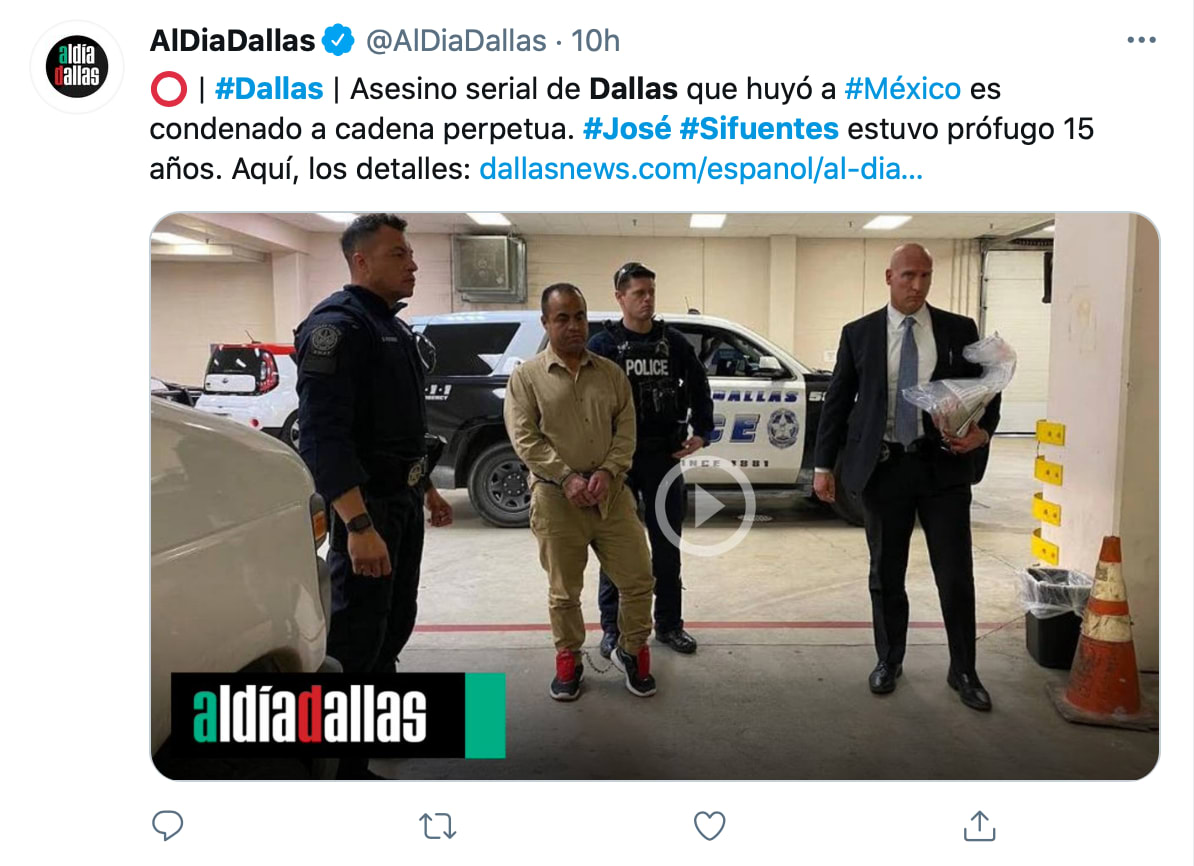Click the green block beside video logo
Viewport: 1194px width, 866px height.
tap(485, 715)
